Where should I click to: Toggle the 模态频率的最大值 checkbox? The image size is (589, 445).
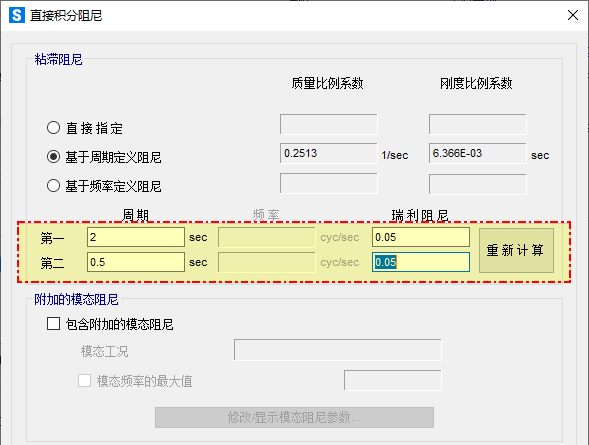(x=84, y=380)
